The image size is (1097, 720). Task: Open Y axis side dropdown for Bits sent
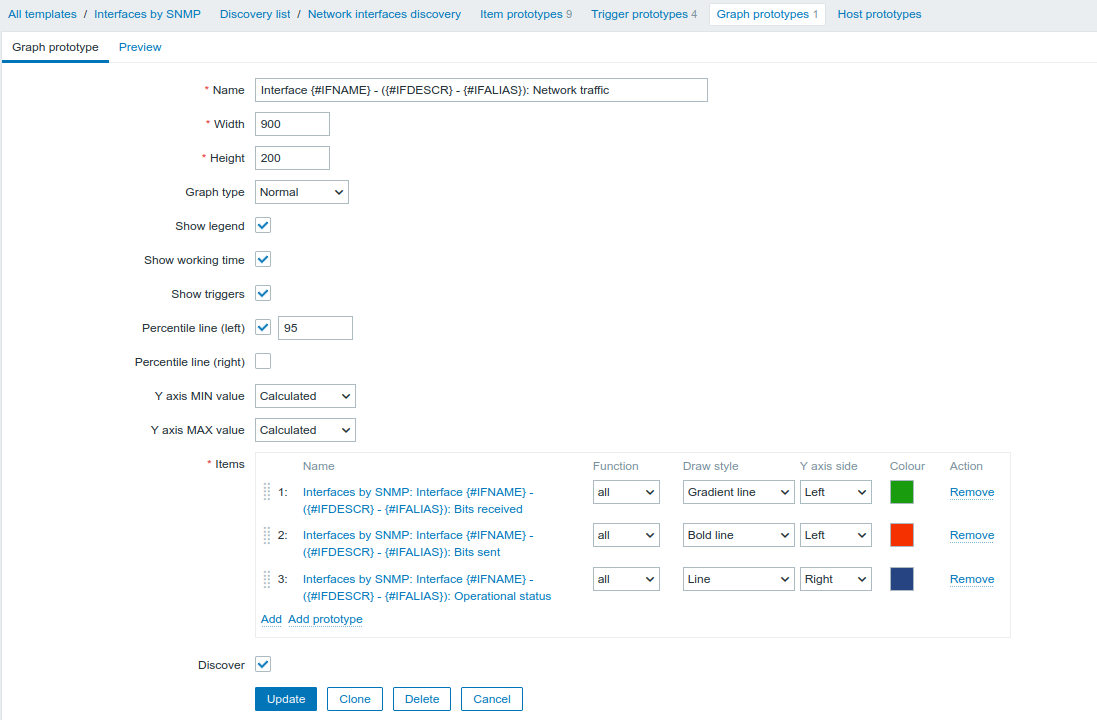pos(836,535)
